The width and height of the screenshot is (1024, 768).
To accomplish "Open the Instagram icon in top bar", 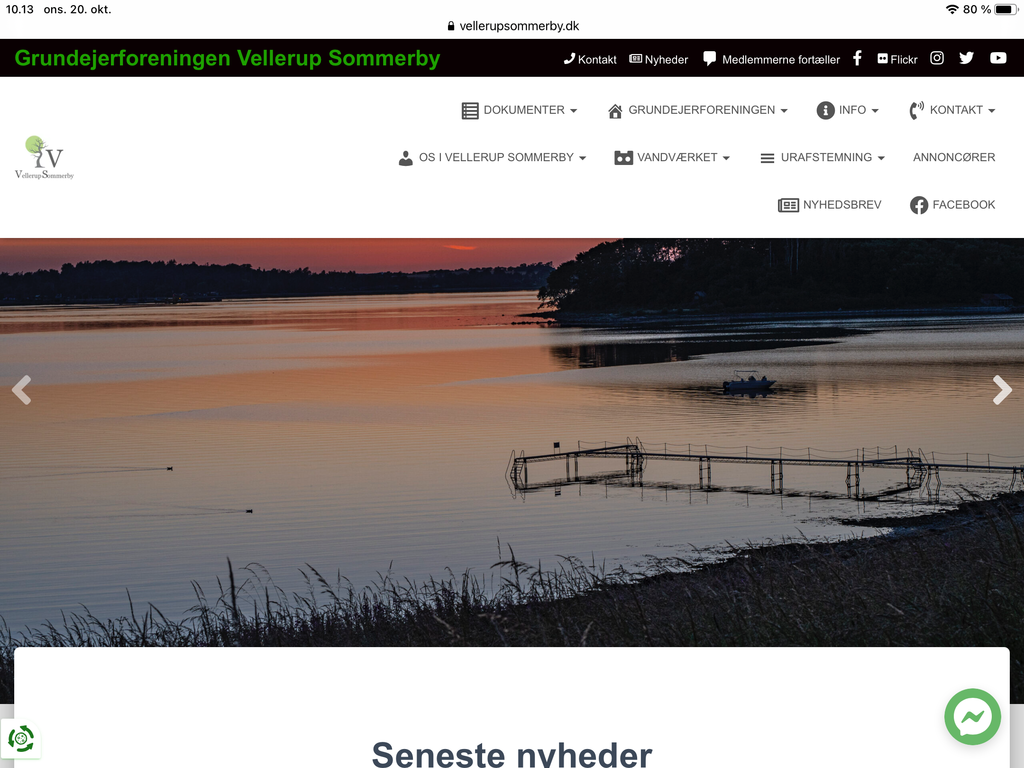I will (936, 58).
